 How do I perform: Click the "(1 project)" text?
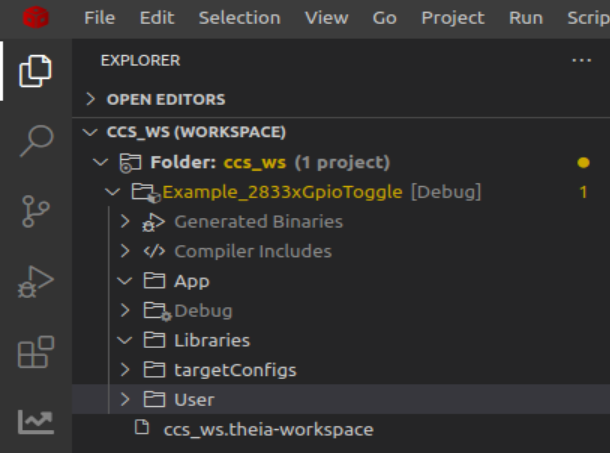[x=342, y=163]
